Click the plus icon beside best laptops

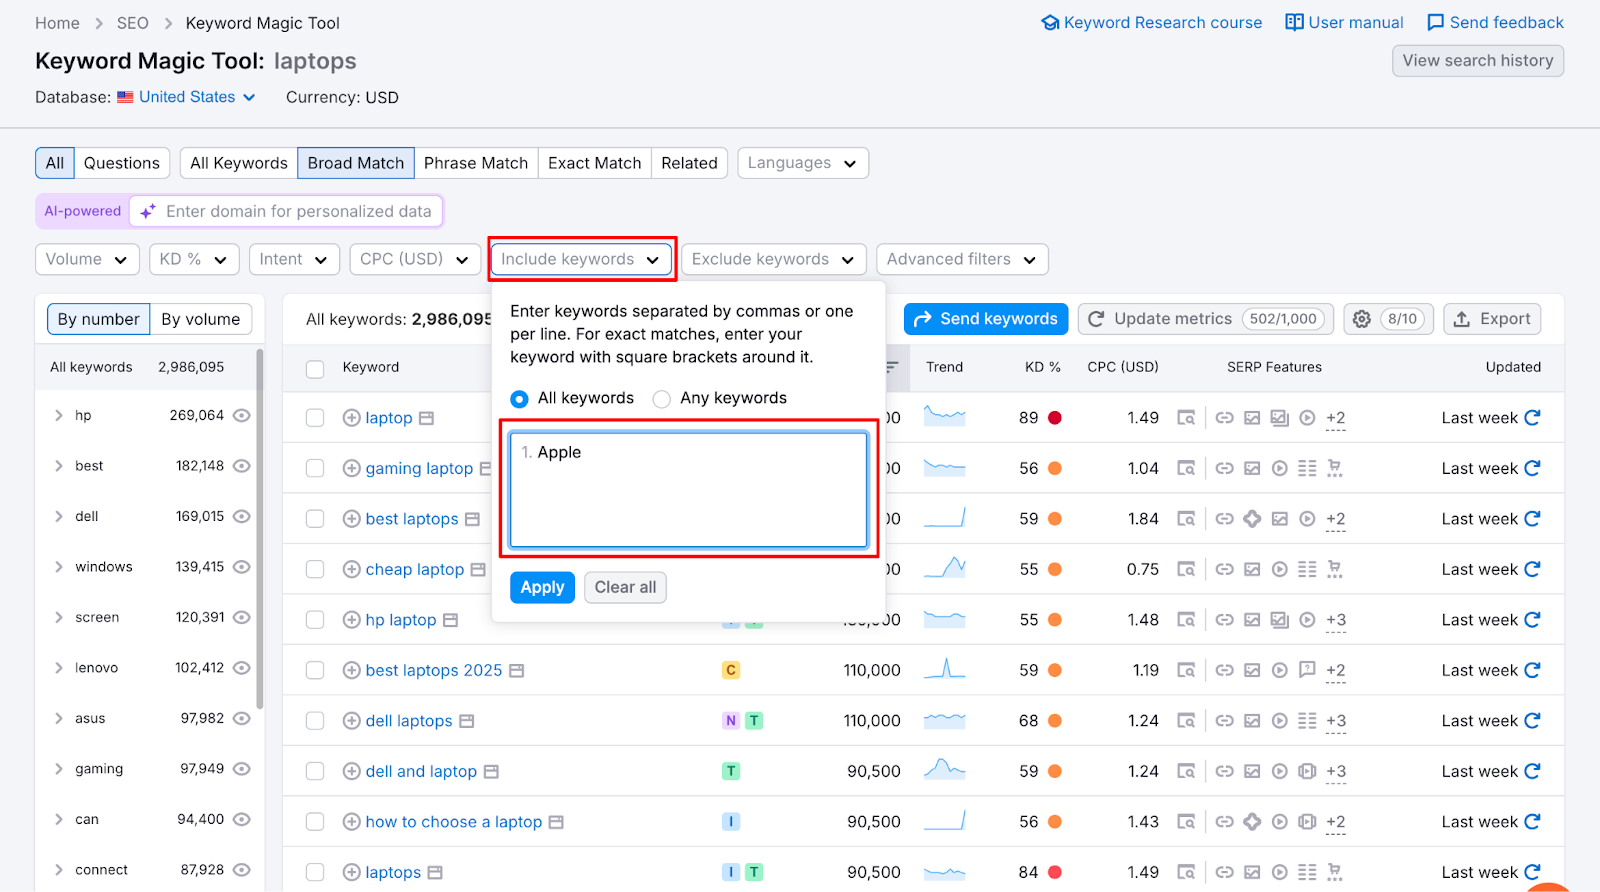[x=351, y=519]
